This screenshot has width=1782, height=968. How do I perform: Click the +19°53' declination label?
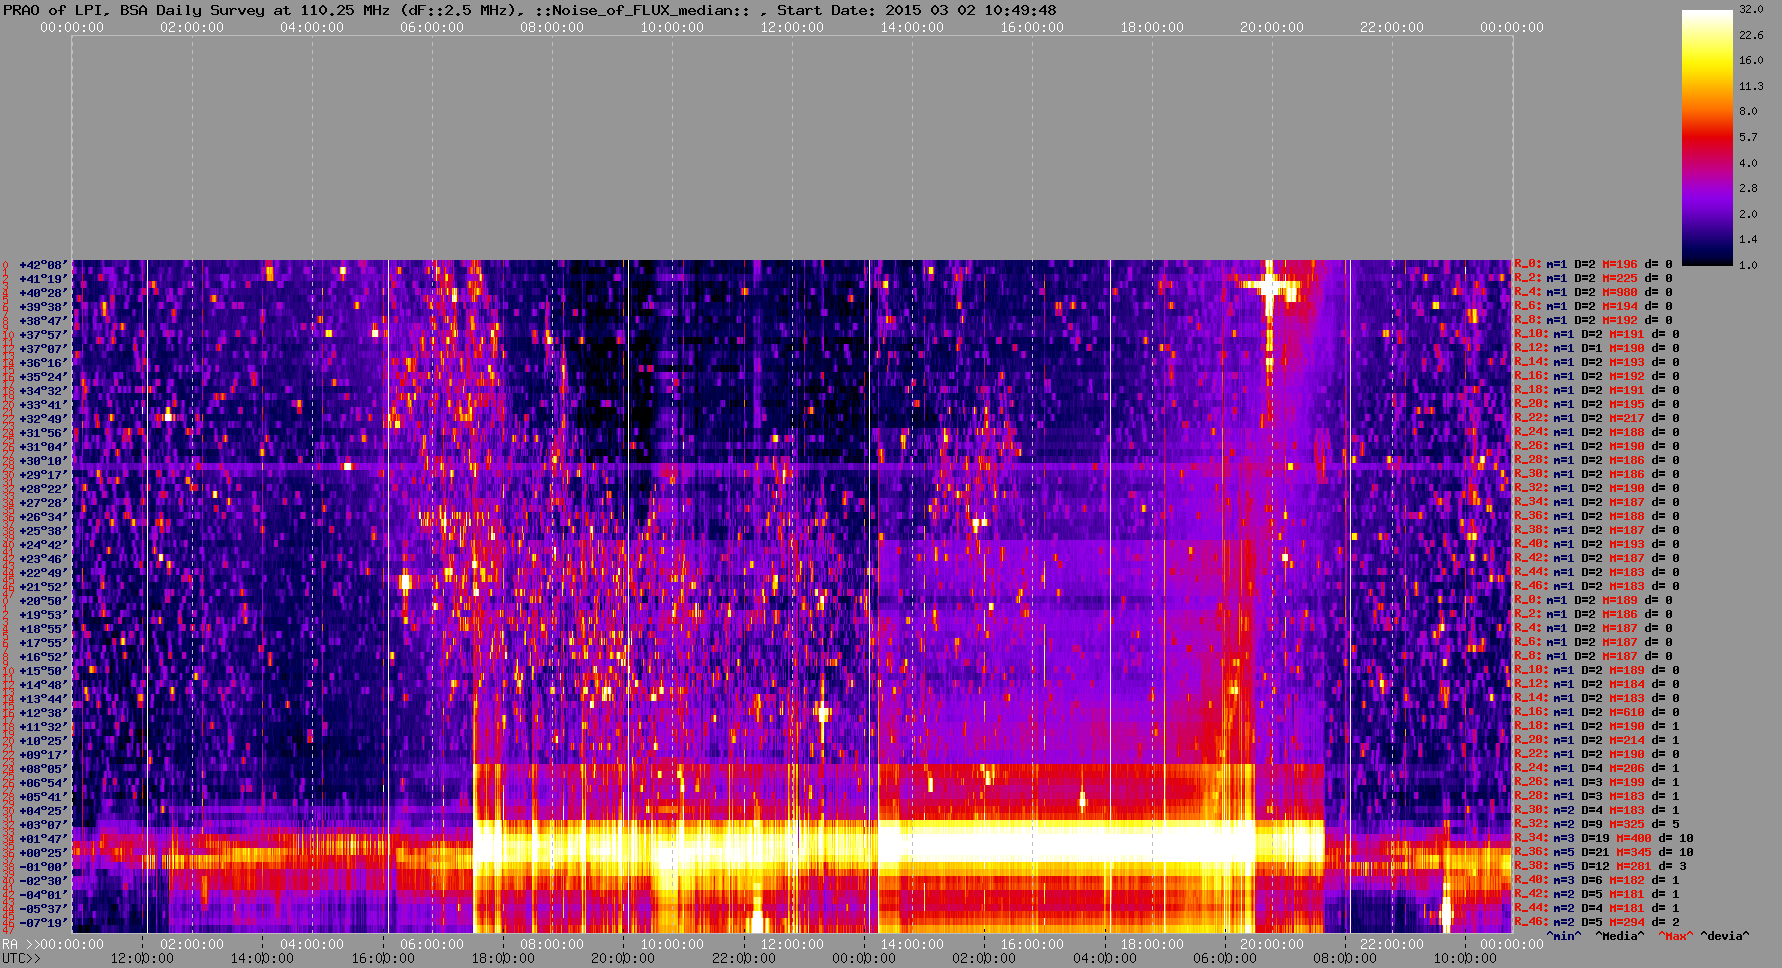[42, 615]
